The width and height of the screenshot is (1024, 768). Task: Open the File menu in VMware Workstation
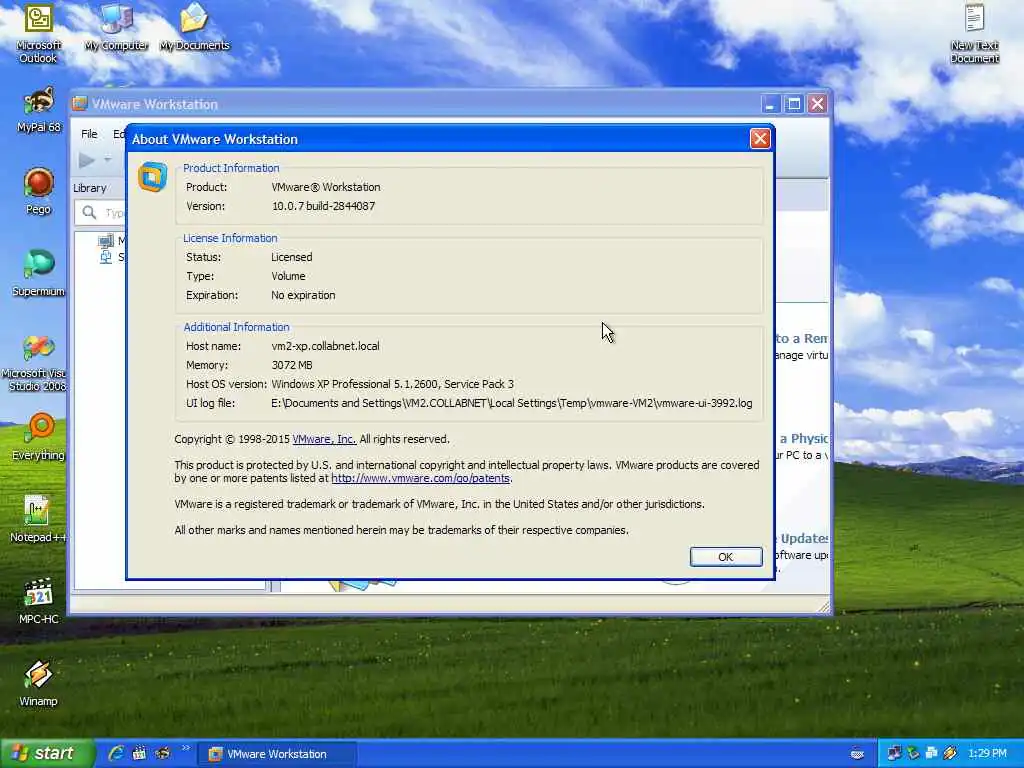(x=89, y=134)
